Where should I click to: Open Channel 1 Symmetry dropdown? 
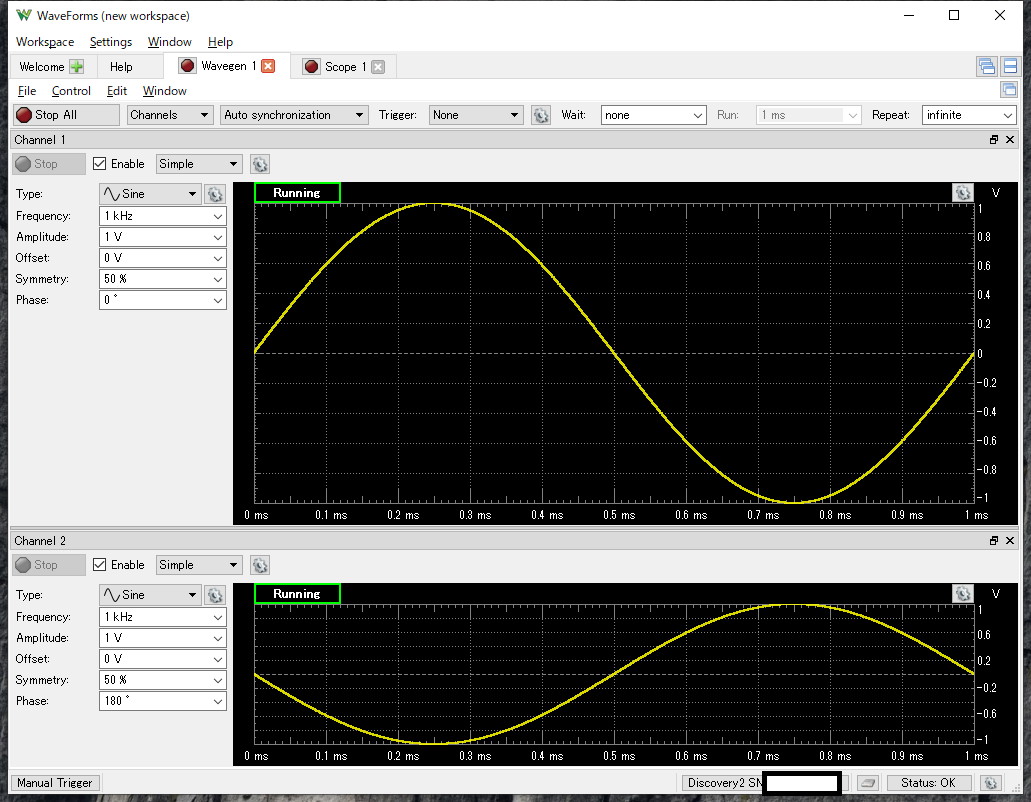pyautogui.click(x=162, y=279)
